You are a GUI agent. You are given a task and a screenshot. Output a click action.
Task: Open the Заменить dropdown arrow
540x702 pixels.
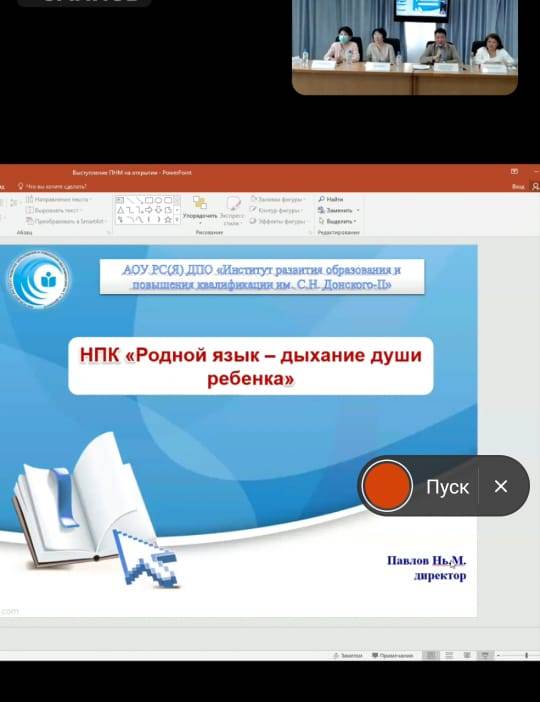tap(358, 210)
